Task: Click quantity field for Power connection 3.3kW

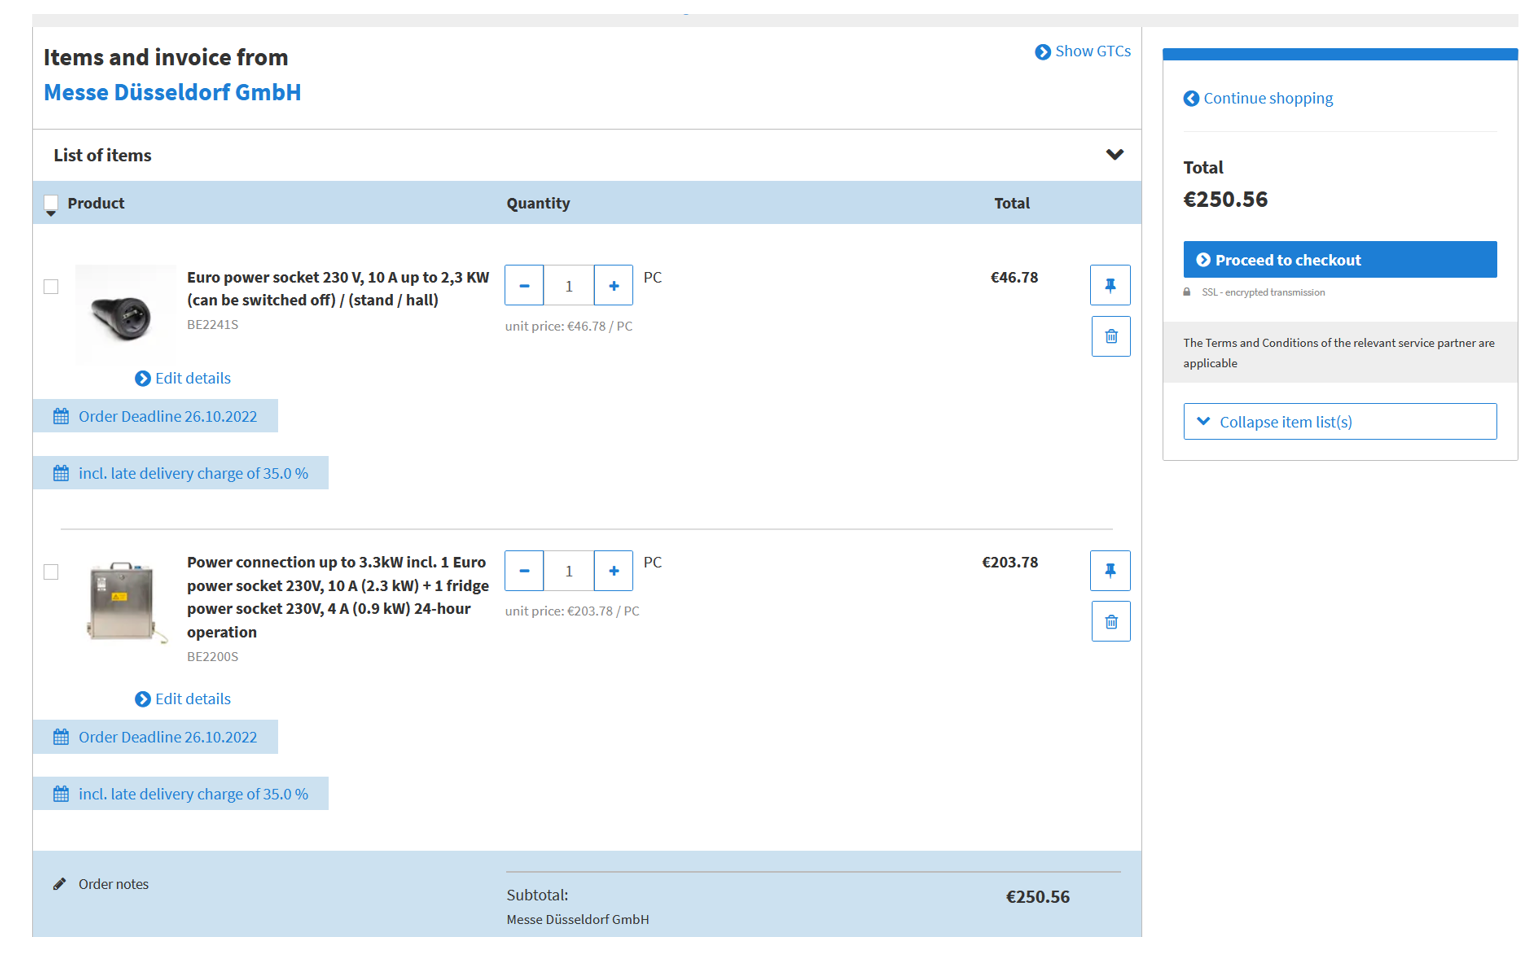Action: tap(569, 570)
